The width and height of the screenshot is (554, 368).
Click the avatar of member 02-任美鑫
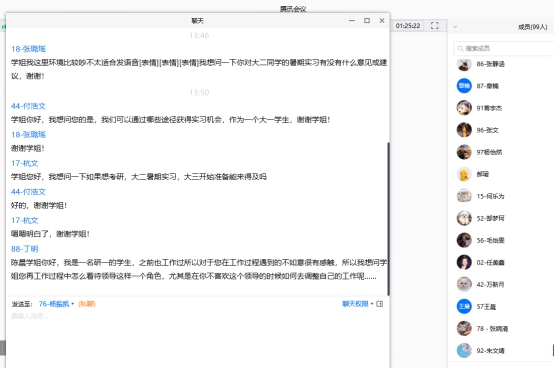coord(464,262)
